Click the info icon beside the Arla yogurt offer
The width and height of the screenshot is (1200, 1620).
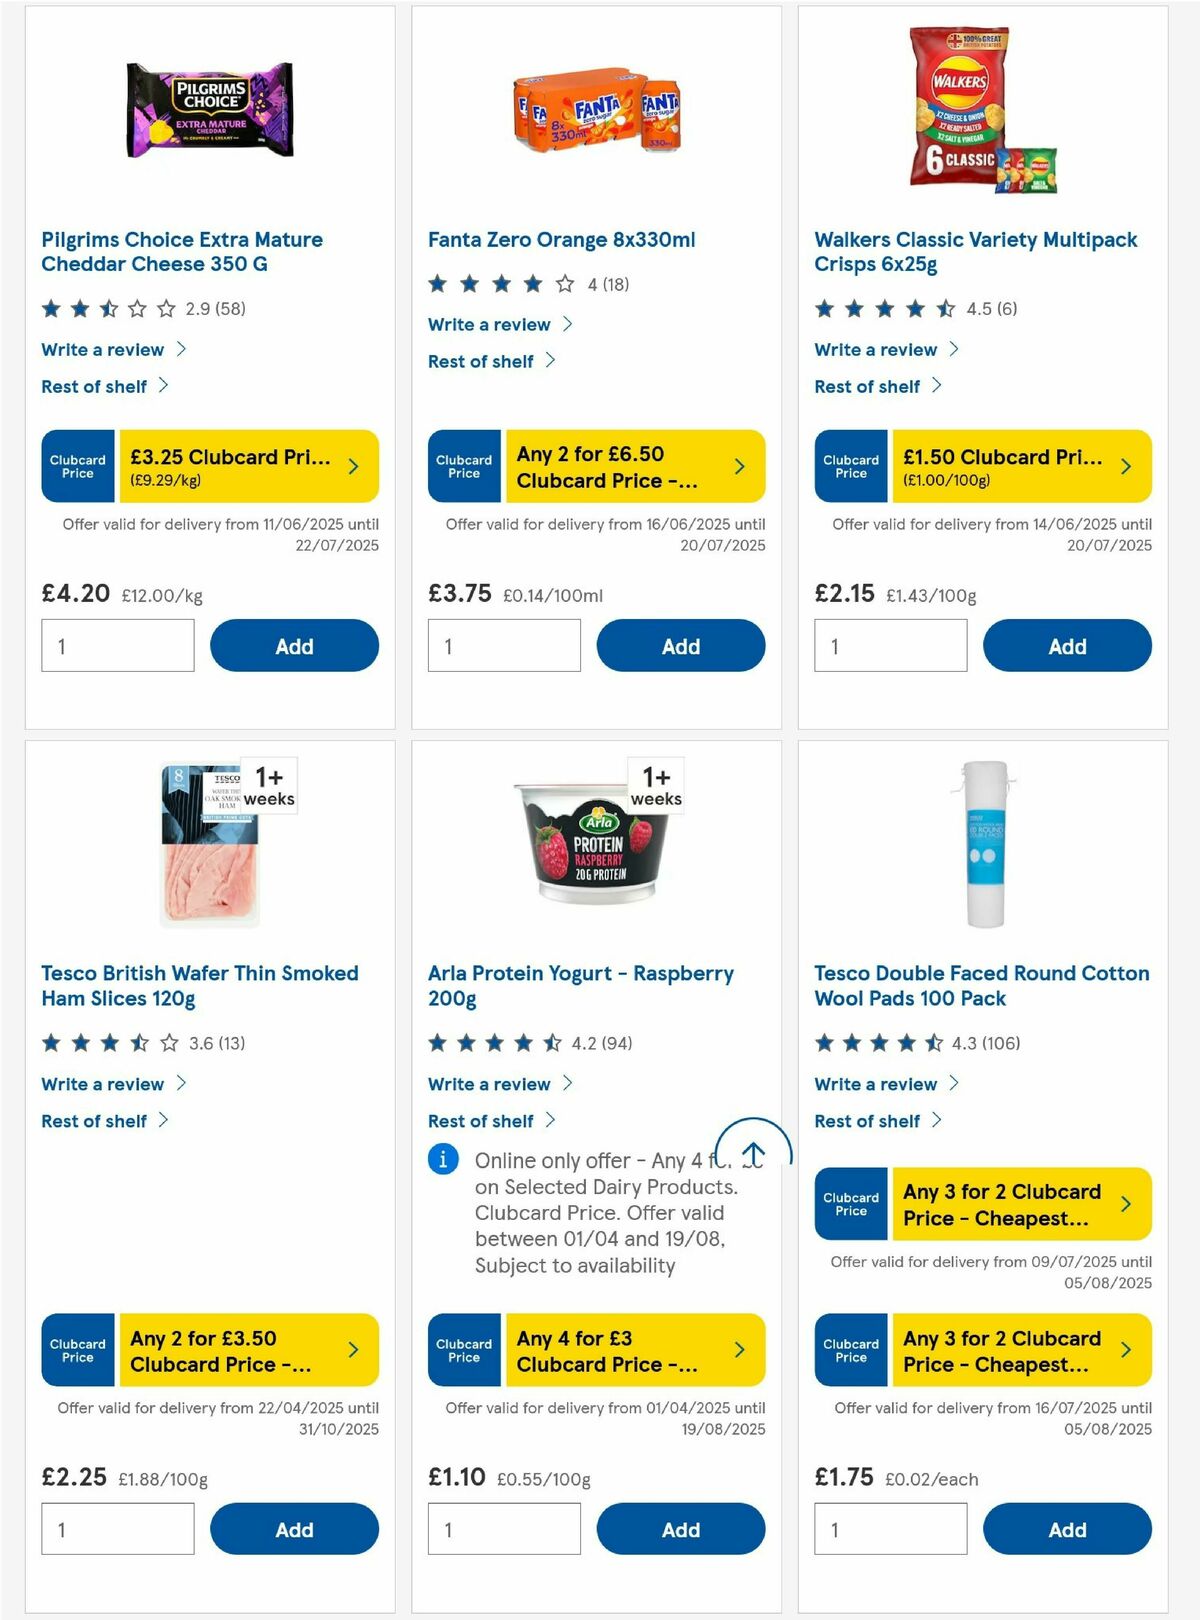pyautogui.click(x=441, y=1161)
